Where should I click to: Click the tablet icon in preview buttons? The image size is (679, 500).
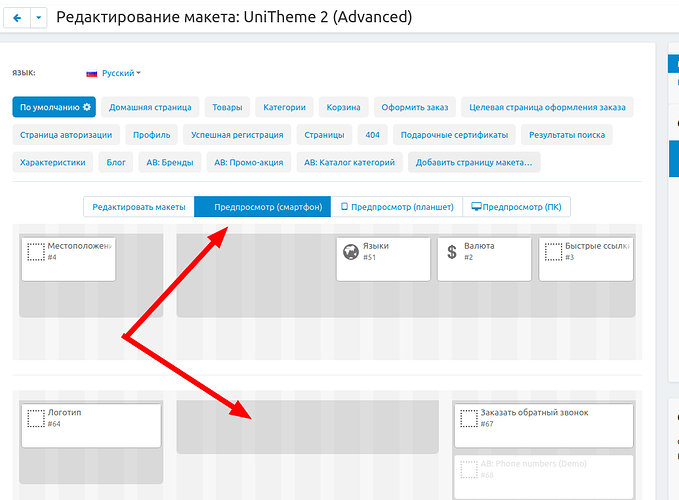tap(344, 206)
